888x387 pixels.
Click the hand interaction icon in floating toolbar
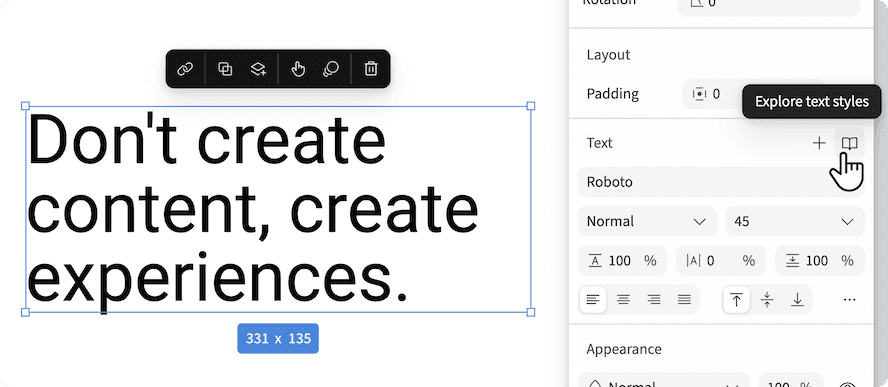pyautogui.click(x=298, y=69)
